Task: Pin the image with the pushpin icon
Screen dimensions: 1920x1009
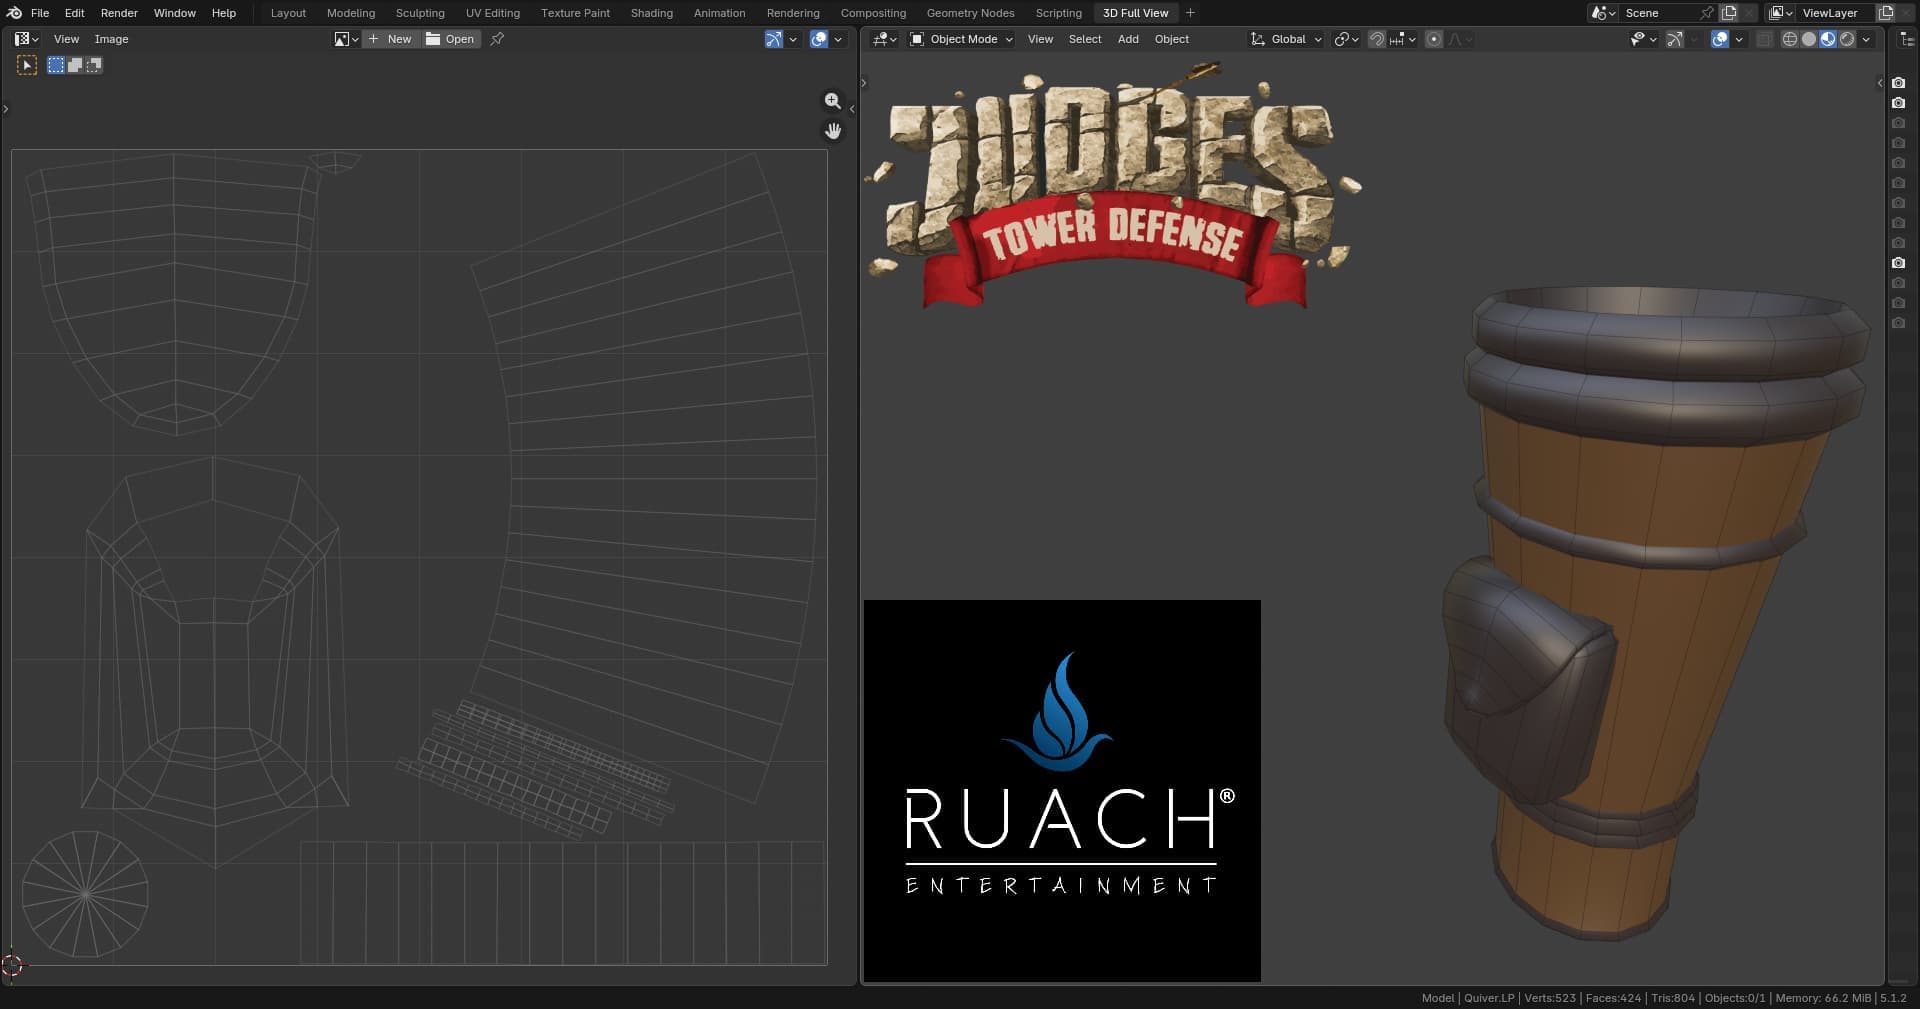Action: 497,39
